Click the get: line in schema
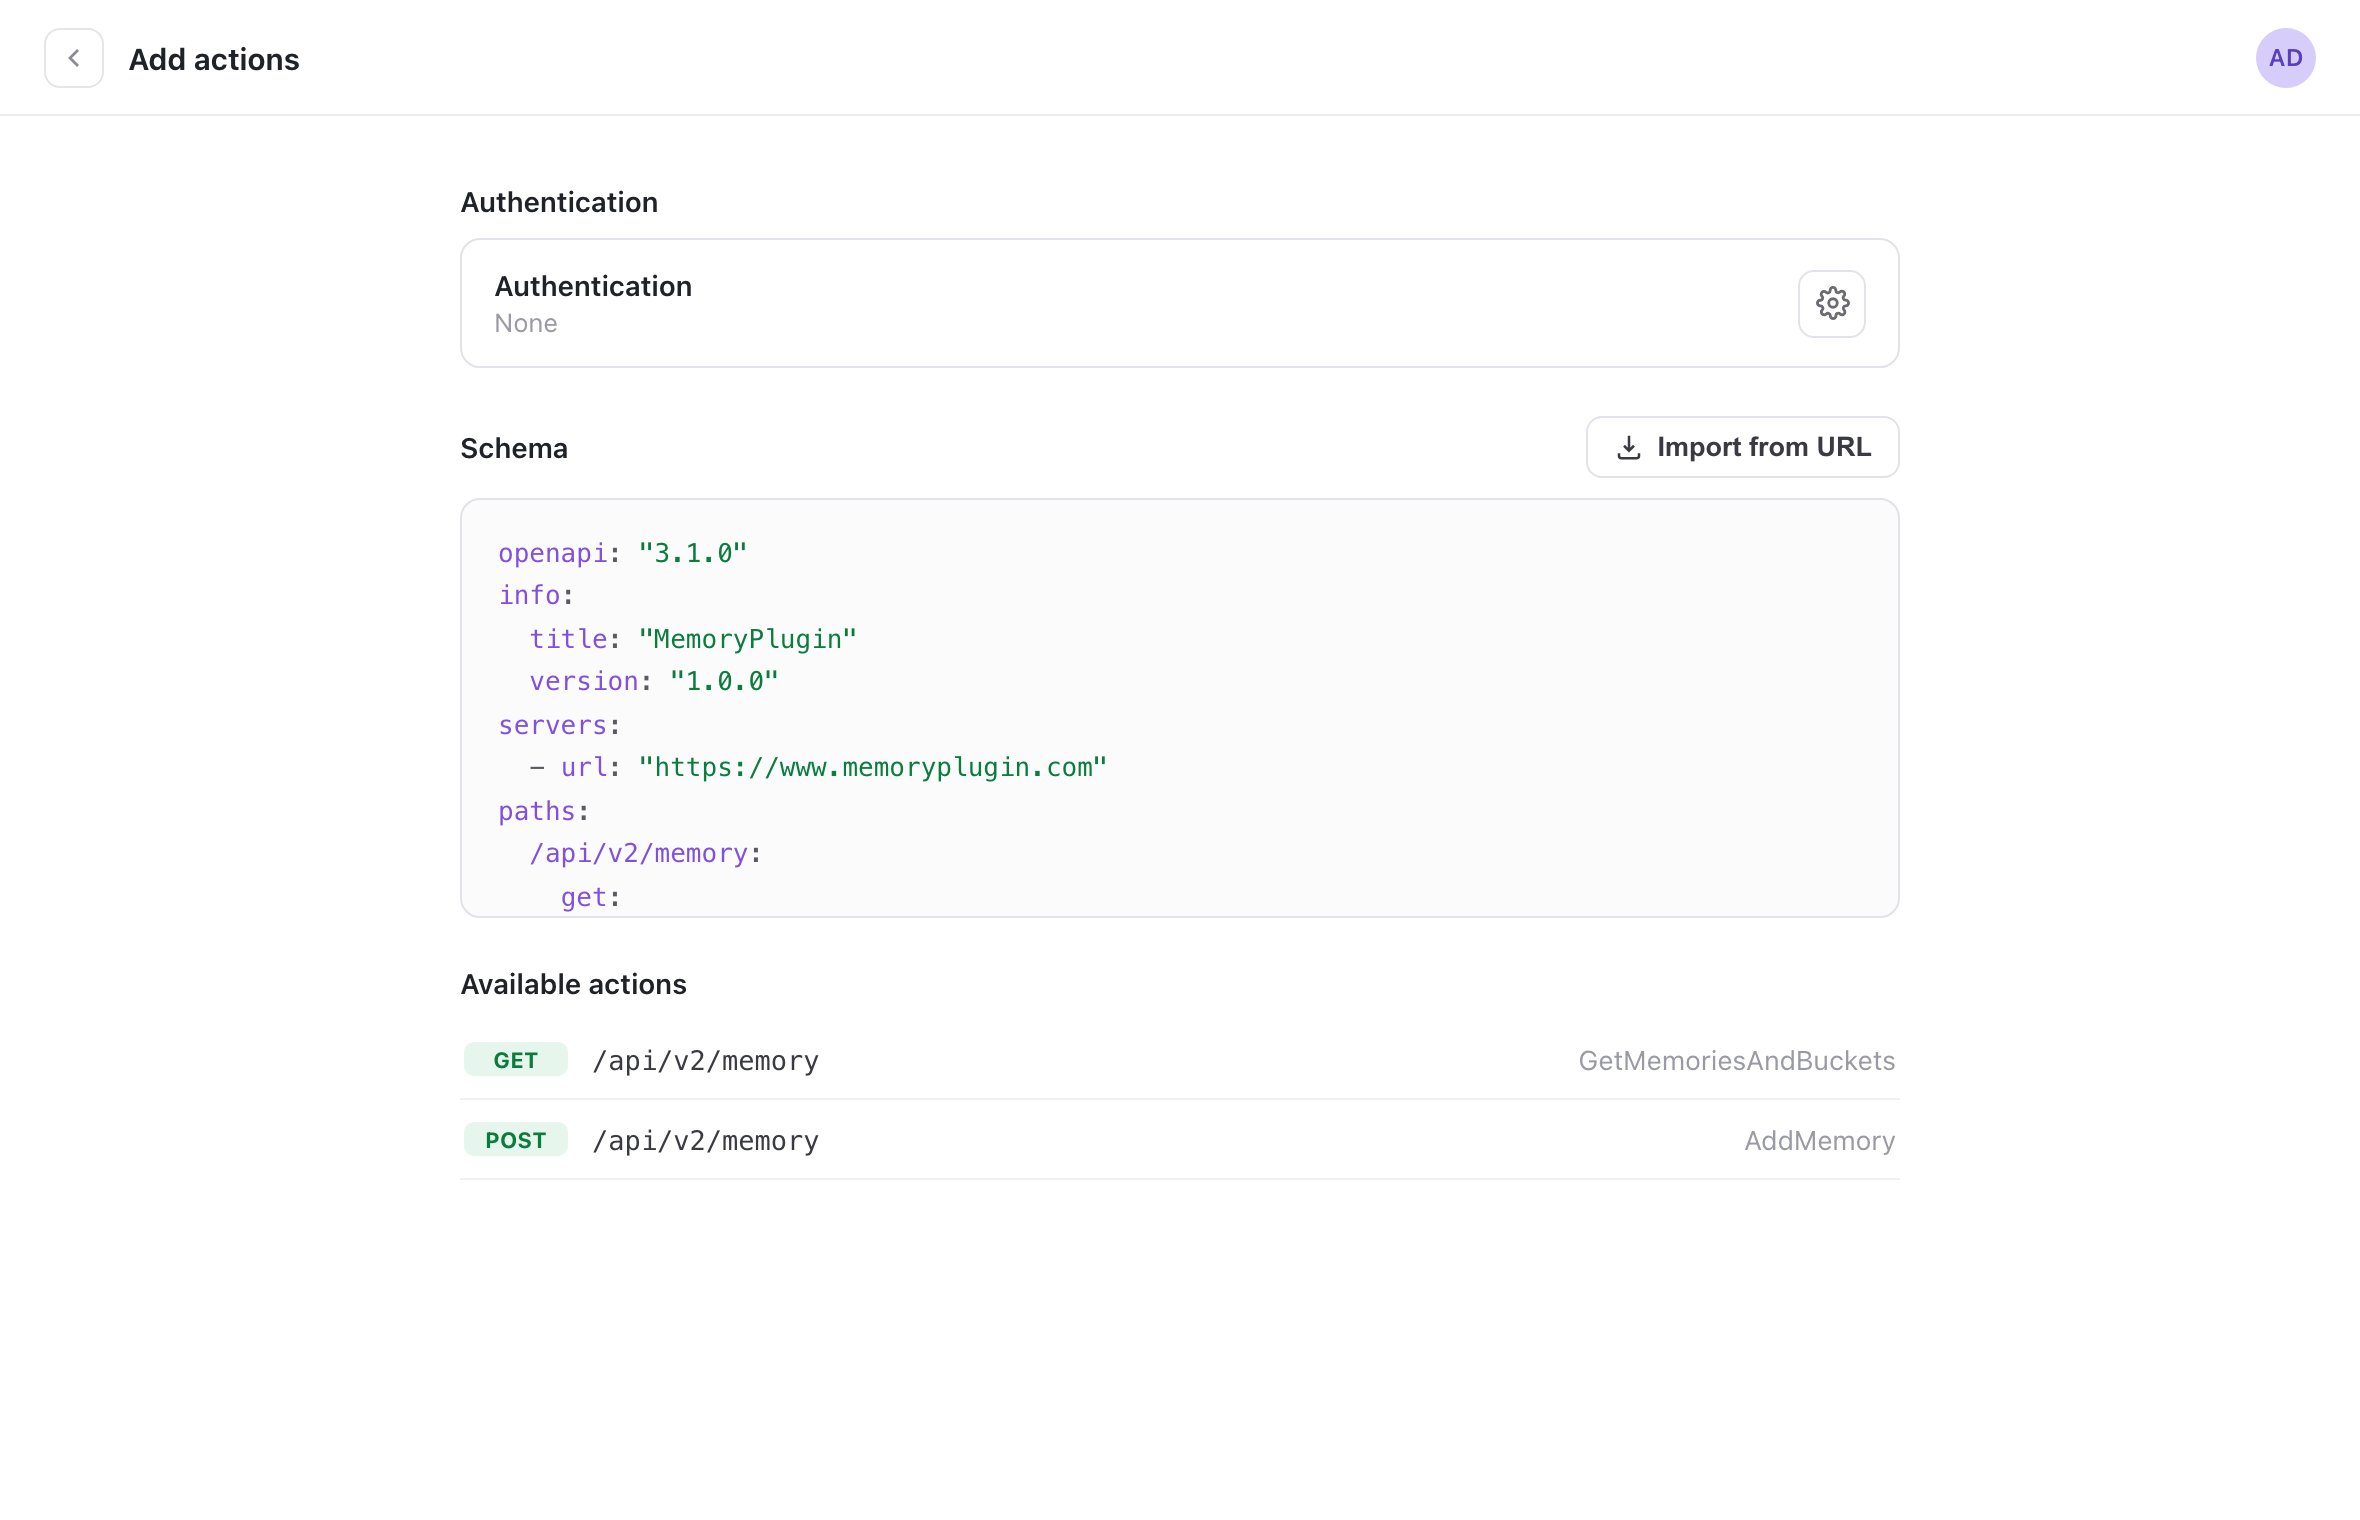Screen dimensions: 2360x1520 [x=591, y=897]
